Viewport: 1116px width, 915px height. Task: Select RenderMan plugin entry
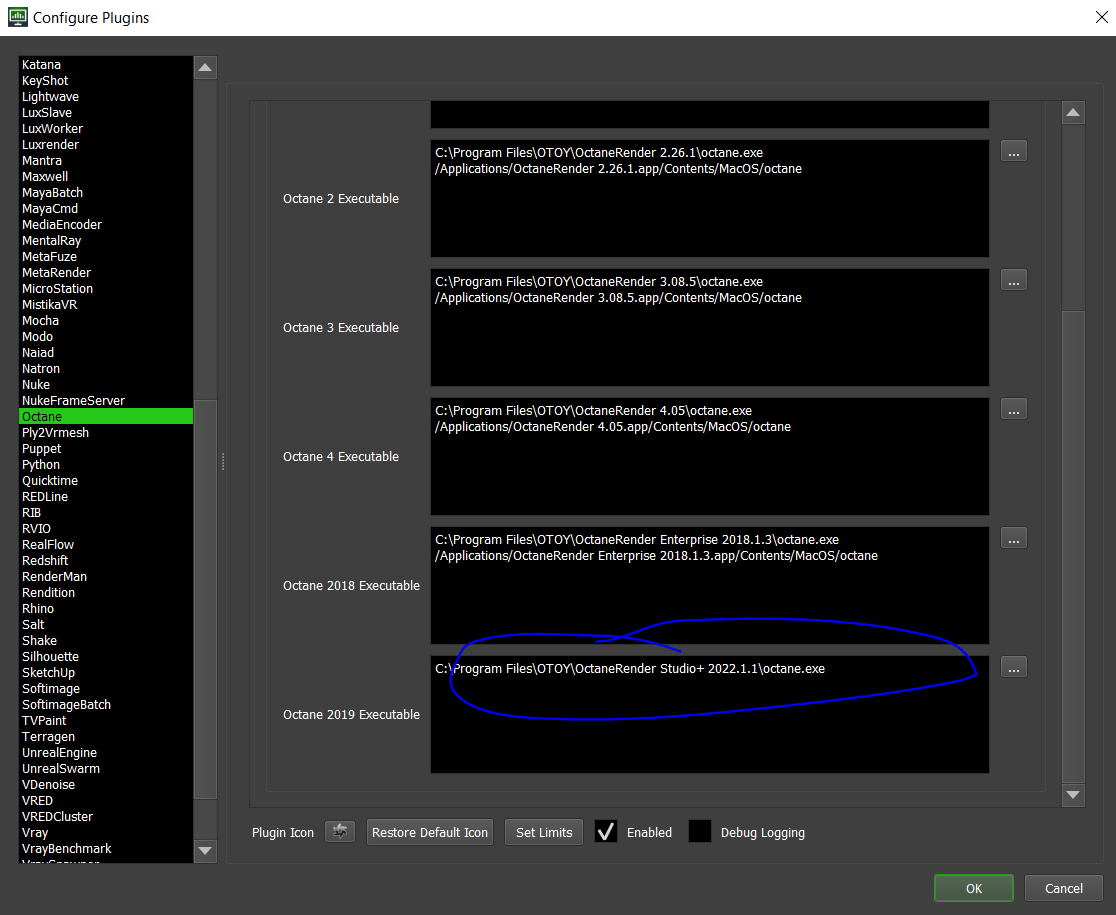point(105,577)
